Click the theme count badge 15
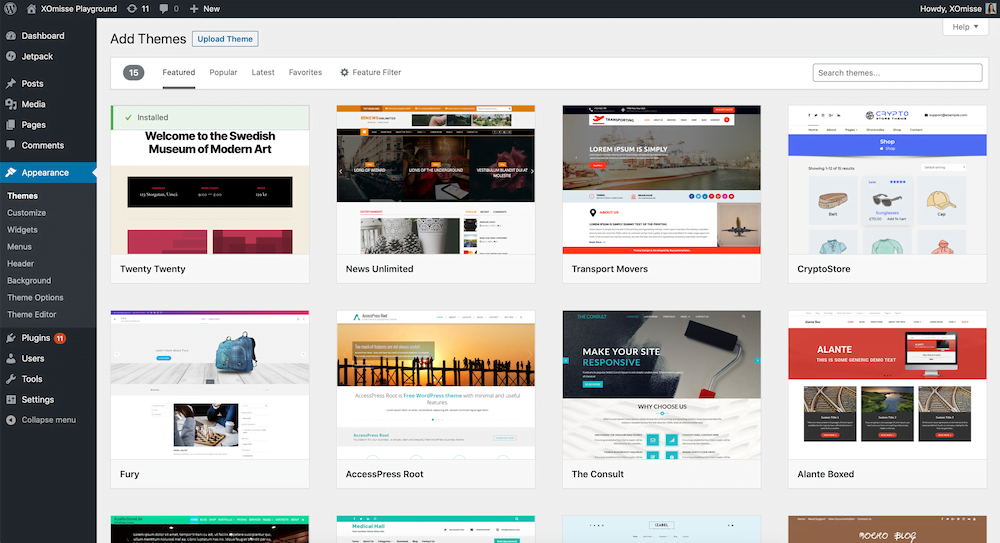The width and height of the screenshot is (1000, 543). click(x=133, y=73)
